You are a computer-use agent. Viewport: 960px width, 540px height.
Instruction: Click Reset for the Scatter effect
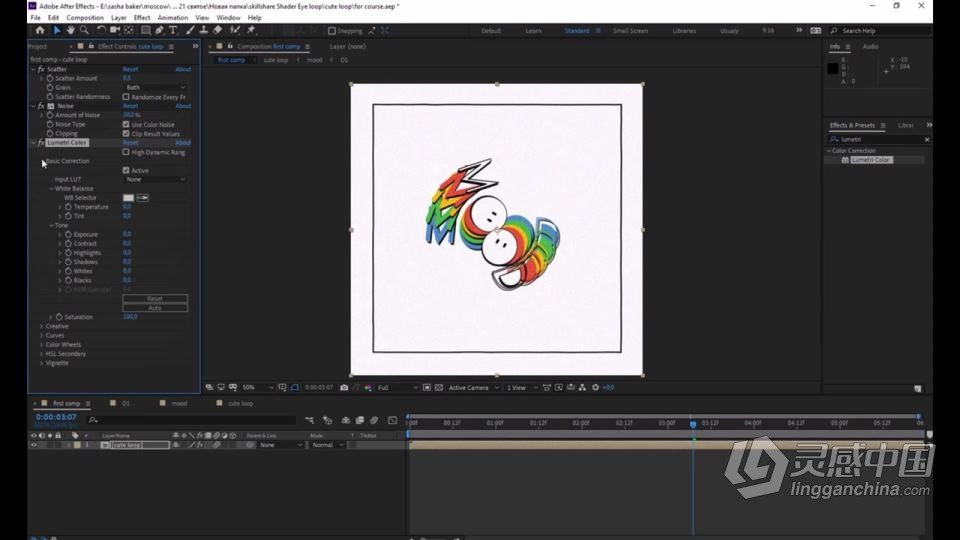[130, 69]
